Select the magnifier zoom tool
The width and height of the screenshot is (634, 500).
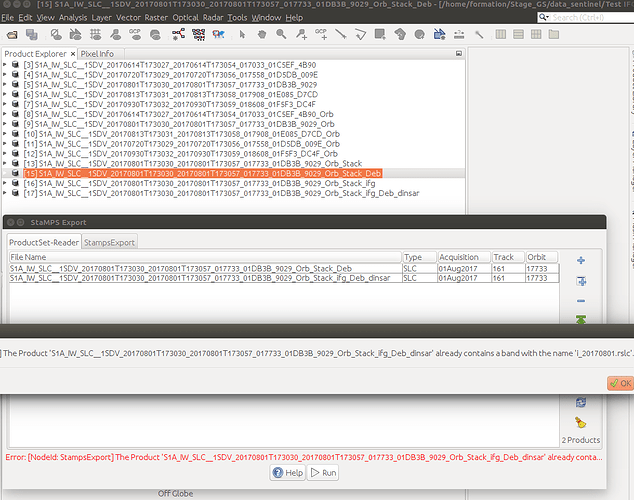[281, 35]
